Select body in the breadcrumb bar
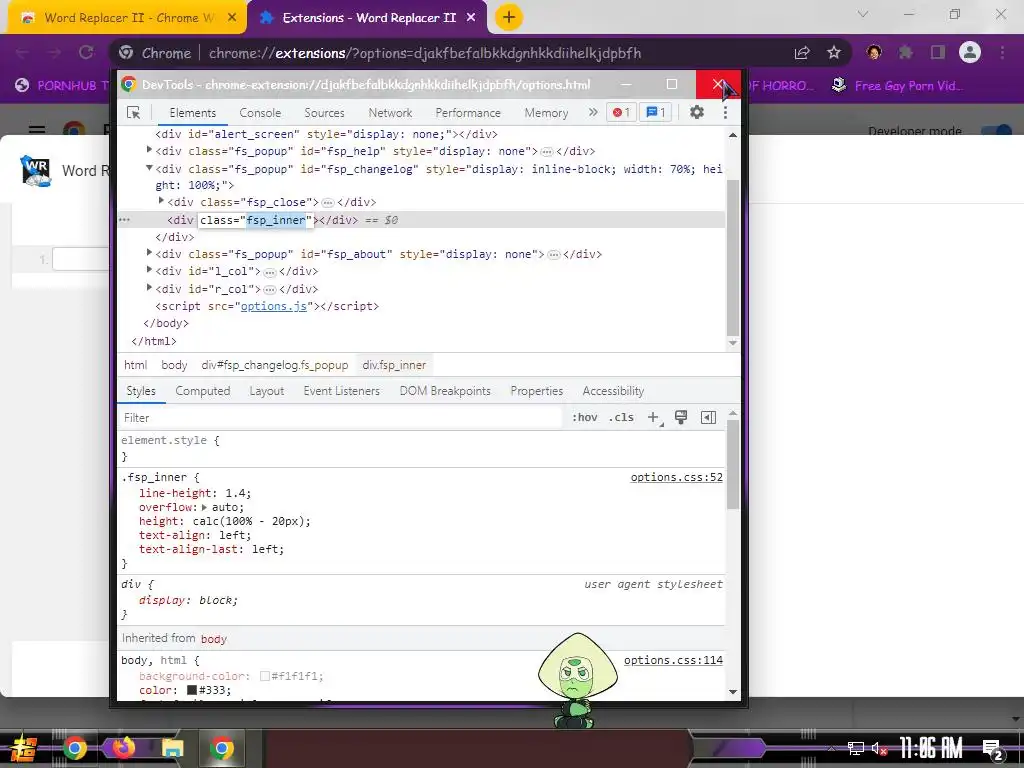The image size is (1024, 768). pos(174,365)
